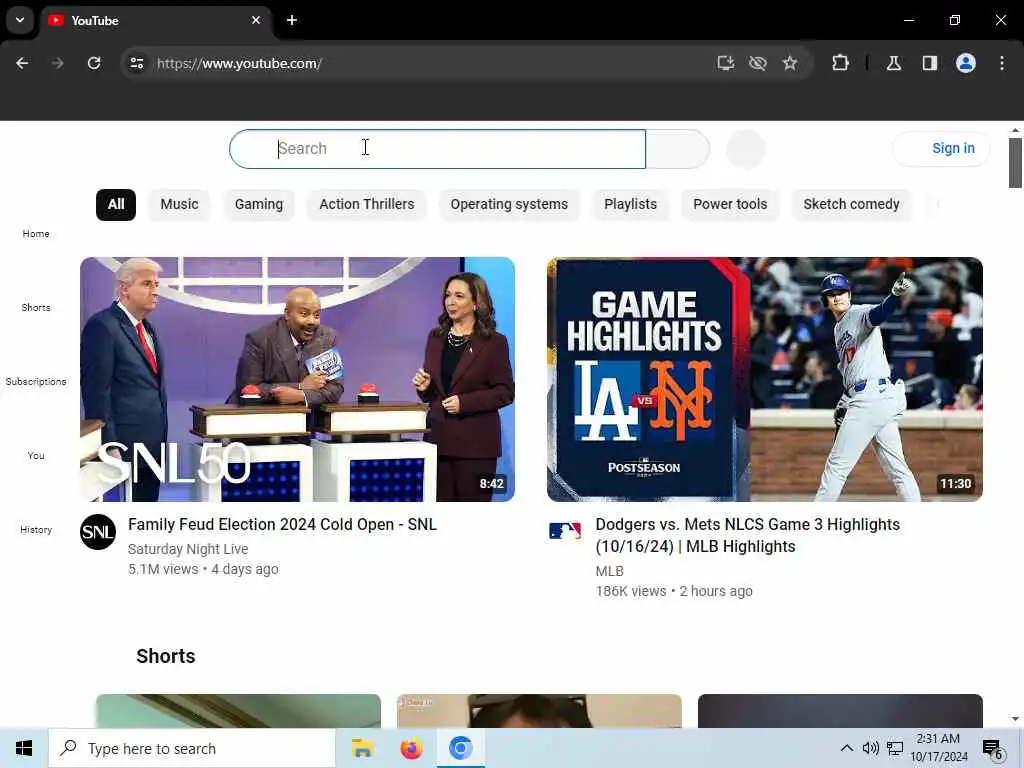Viewport: 1024px width, 768px height.
Task: Bookmark this page with the star icon
Action: (x=790, y=63)
